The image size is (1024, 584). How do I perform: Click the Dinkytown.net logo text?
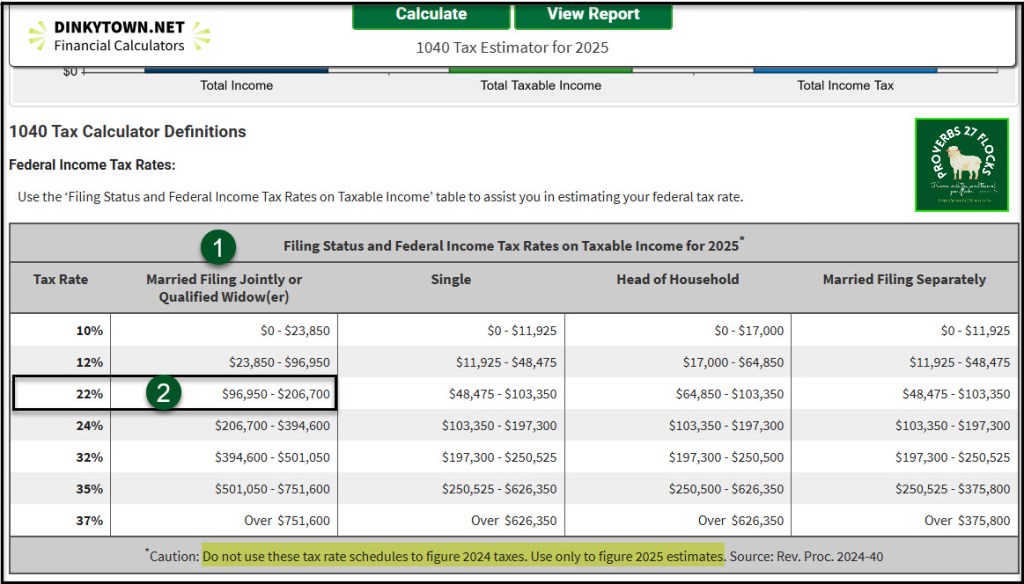pyautogui.click(x=119, y=28)
